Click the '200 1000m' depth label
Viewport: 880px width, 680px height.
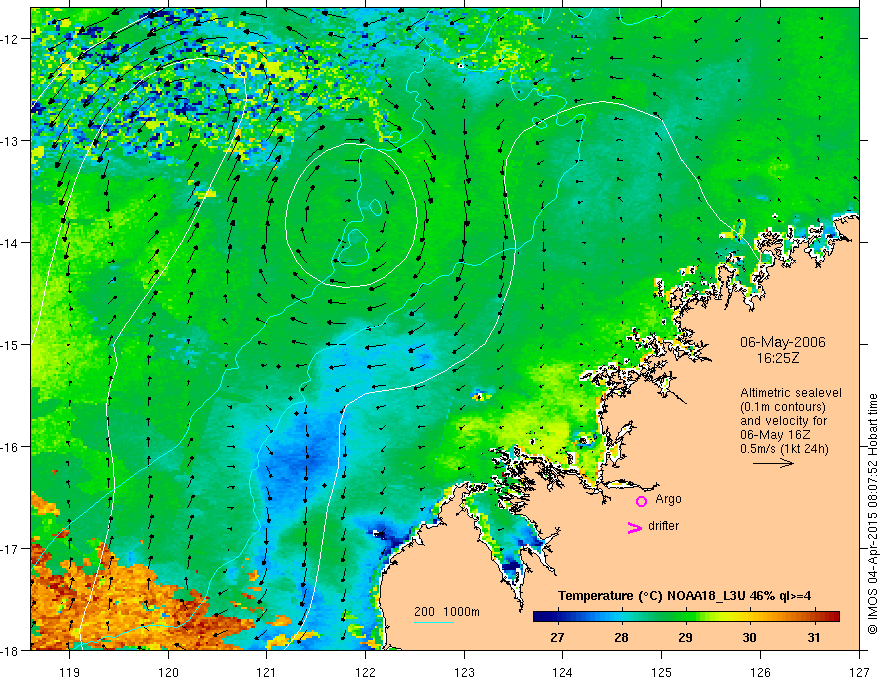[447, 612]
